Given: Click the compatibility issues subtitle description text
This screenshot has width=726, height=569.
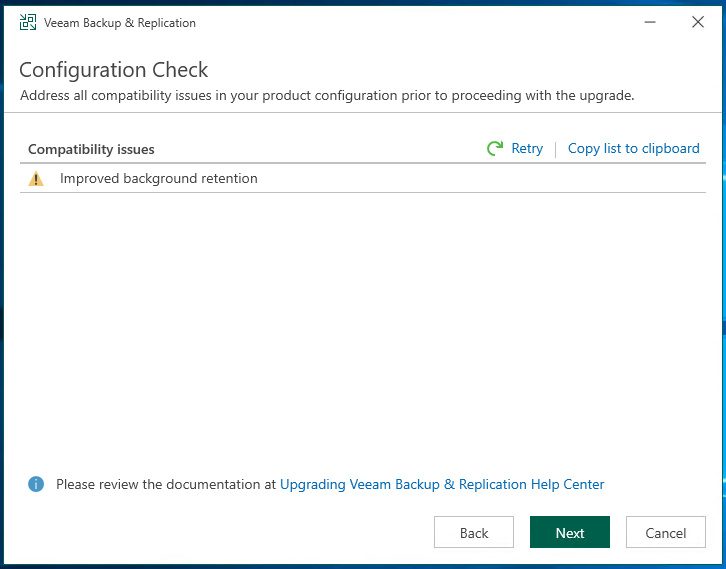Looking at the screenshot, I should pos(327,96).
